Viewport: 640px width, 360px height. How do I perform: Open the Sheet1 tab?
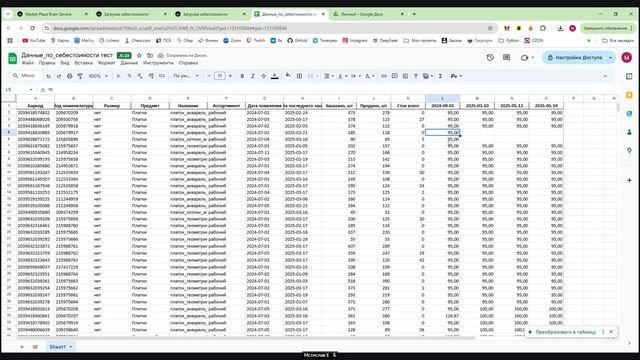(60, 347)
